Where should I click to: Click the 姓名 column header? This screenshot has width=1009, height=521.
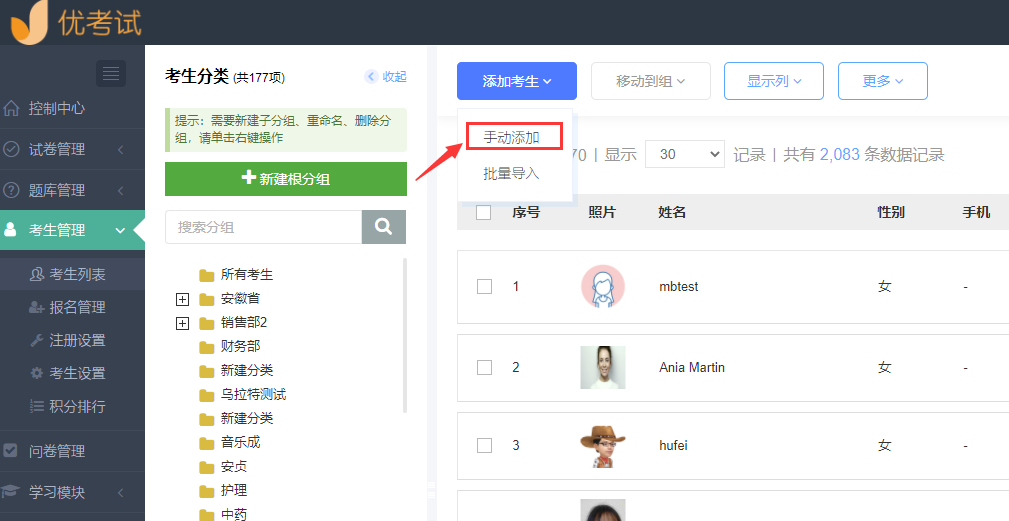672,212
